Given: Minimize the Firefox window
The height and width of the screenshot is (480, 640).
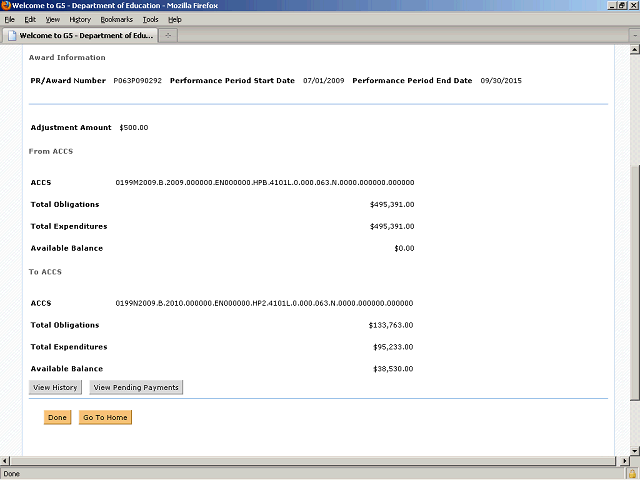Looking at the screenshot, I should [x=612, y=5].
